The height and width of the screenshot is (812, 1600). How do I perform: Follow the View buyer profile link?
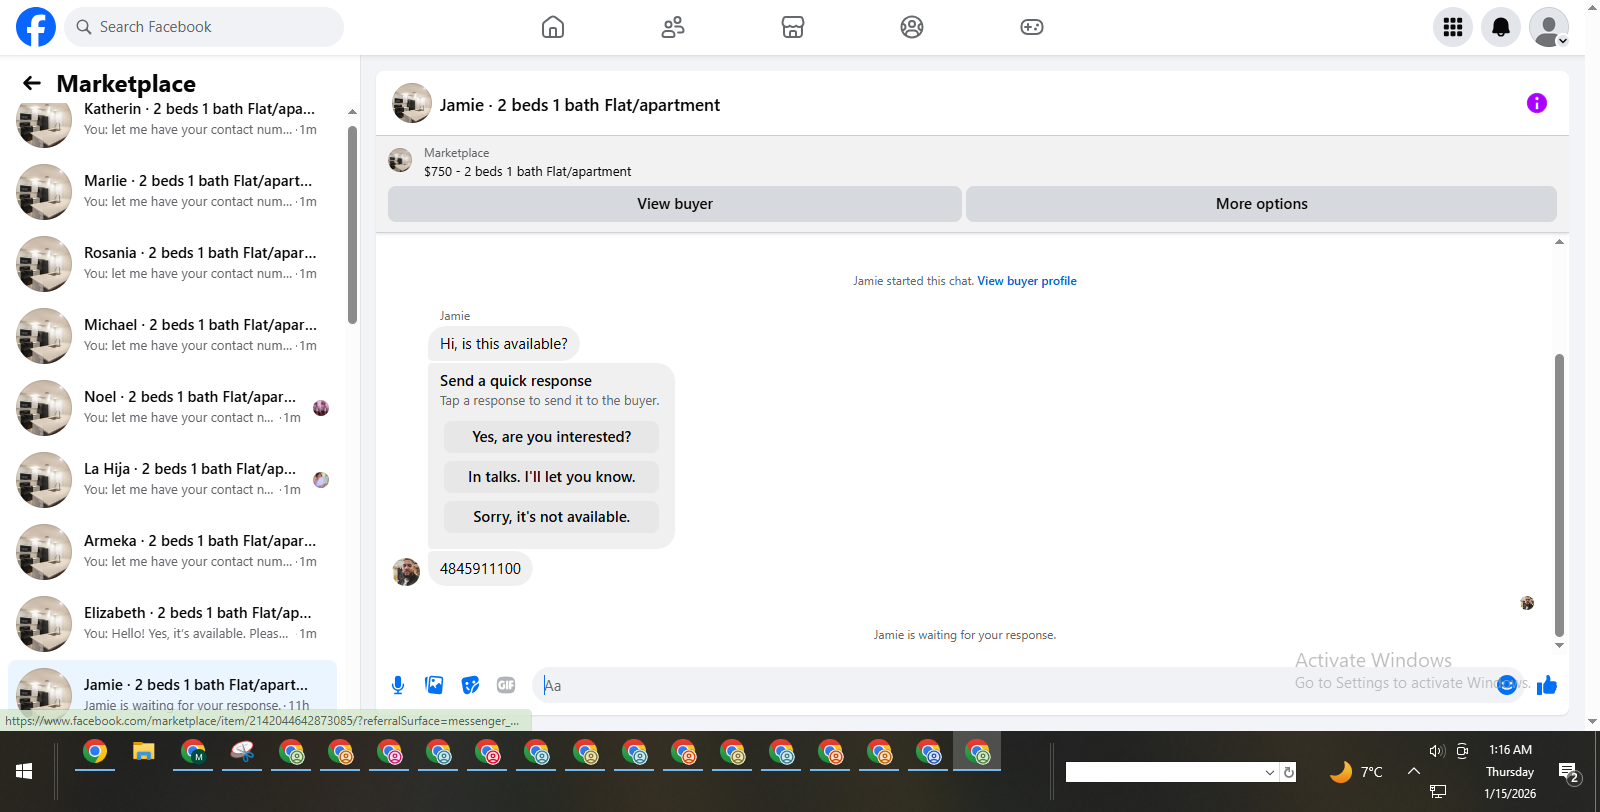(x=1027, y=281)
